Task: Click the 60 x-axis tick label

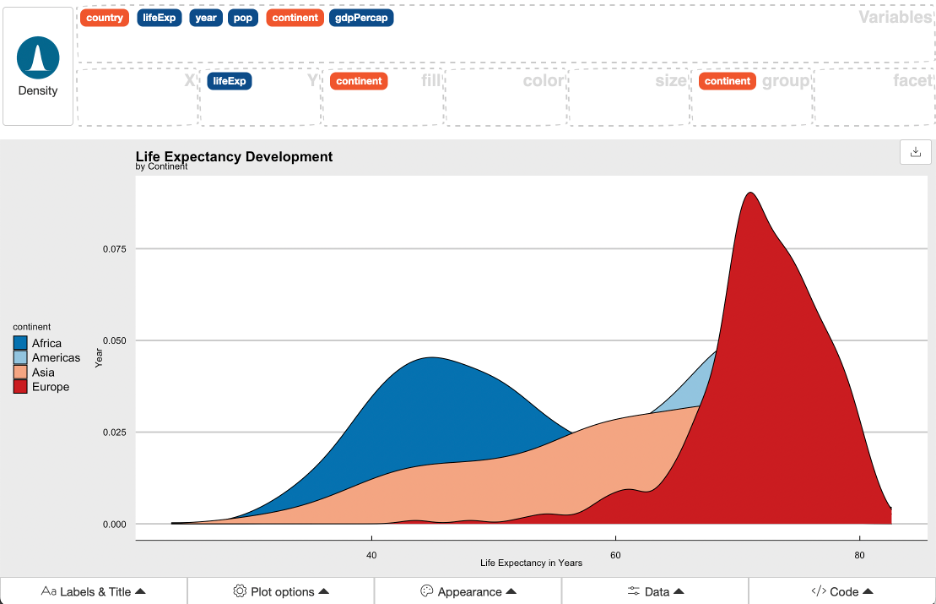Action: tap(615, 555)
